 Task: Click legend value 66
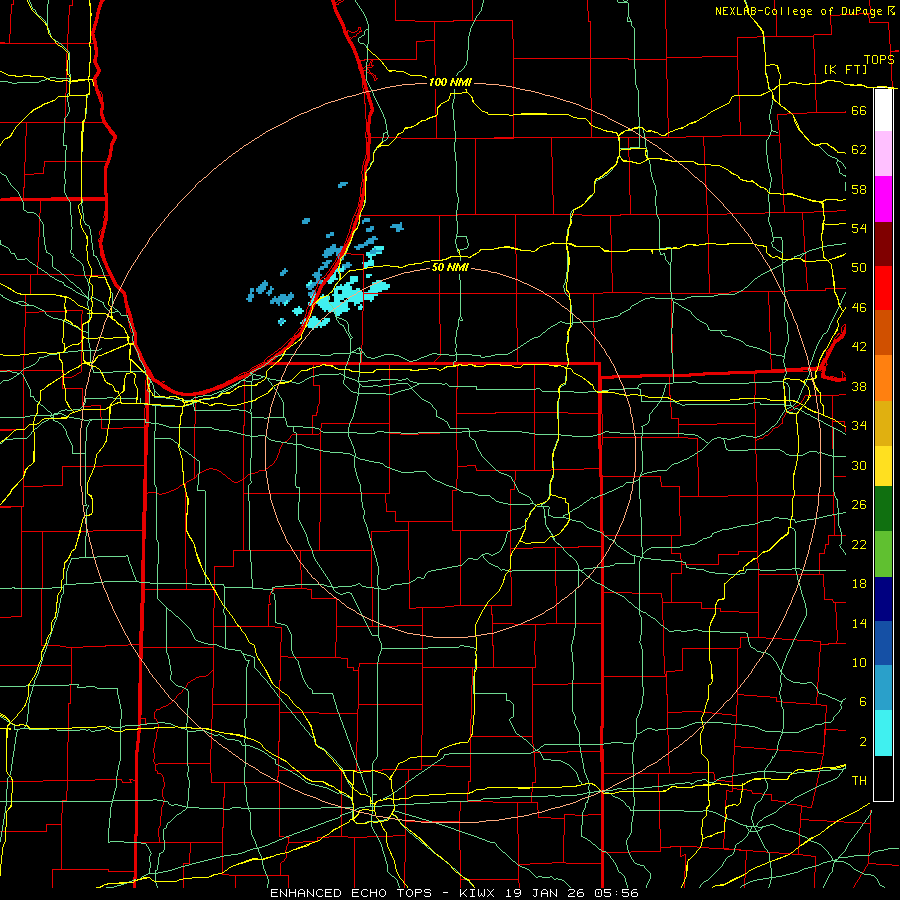[x=859, y=110]
